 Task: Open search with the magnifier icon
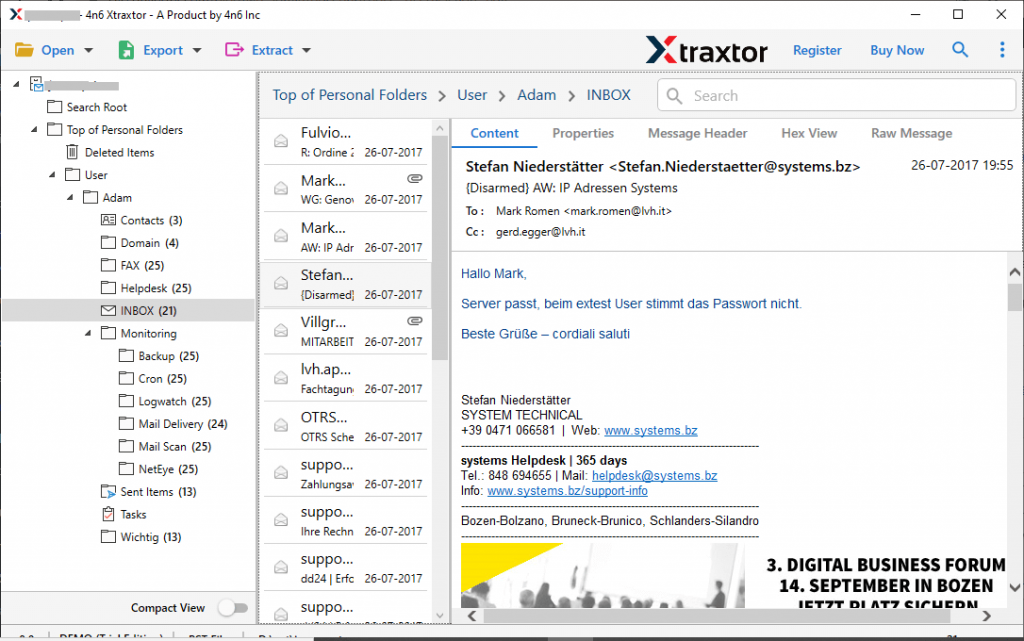(x=959, y=48)
